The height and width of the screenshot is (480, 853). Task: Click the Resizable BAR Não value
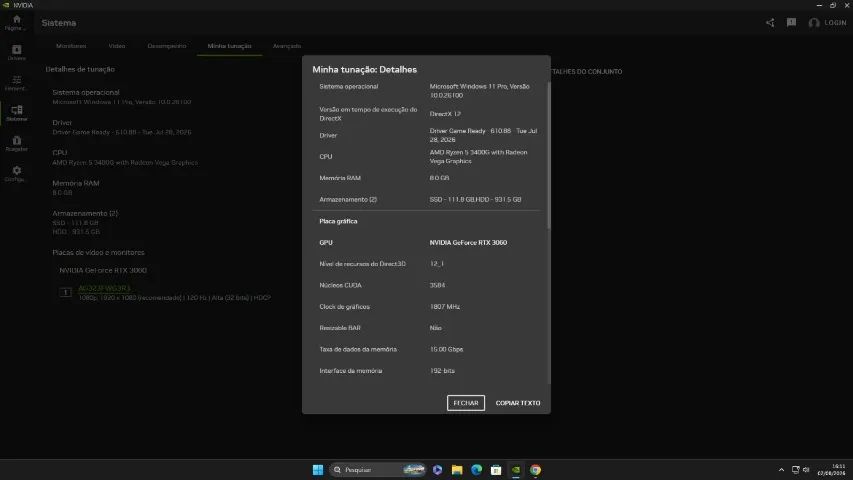pos(435,328)
